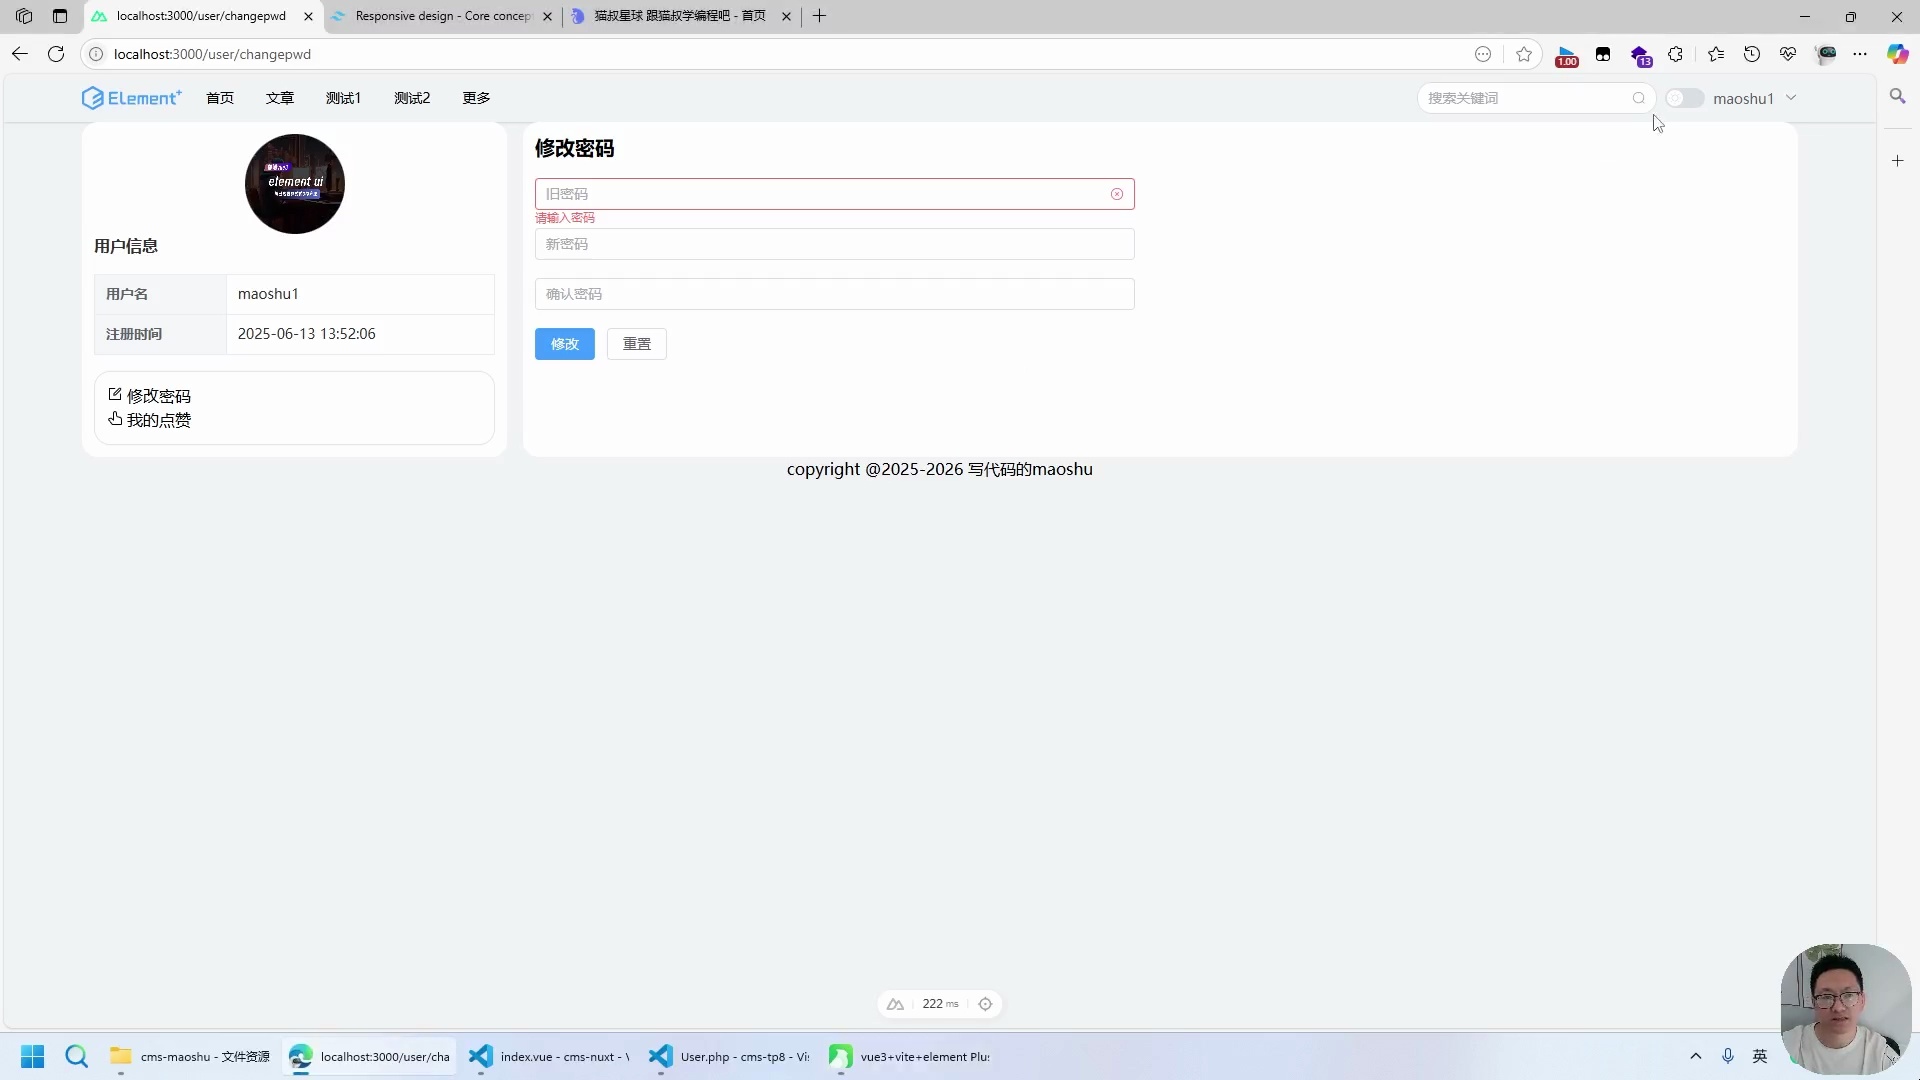Image resolution: width=1920 pixels, height=1080 pixels.
Task: Open browser extensions puzzle icon
Action: click(1675, 54)
